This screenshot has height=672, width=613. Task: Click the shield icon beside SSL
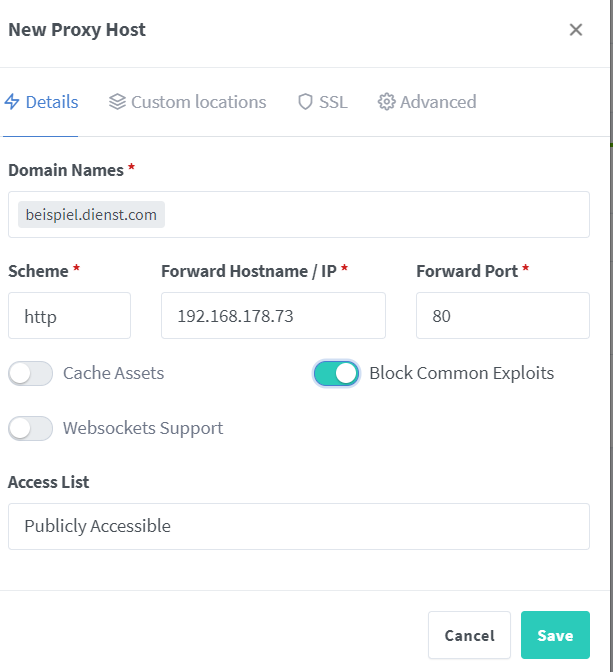(305, 102)
